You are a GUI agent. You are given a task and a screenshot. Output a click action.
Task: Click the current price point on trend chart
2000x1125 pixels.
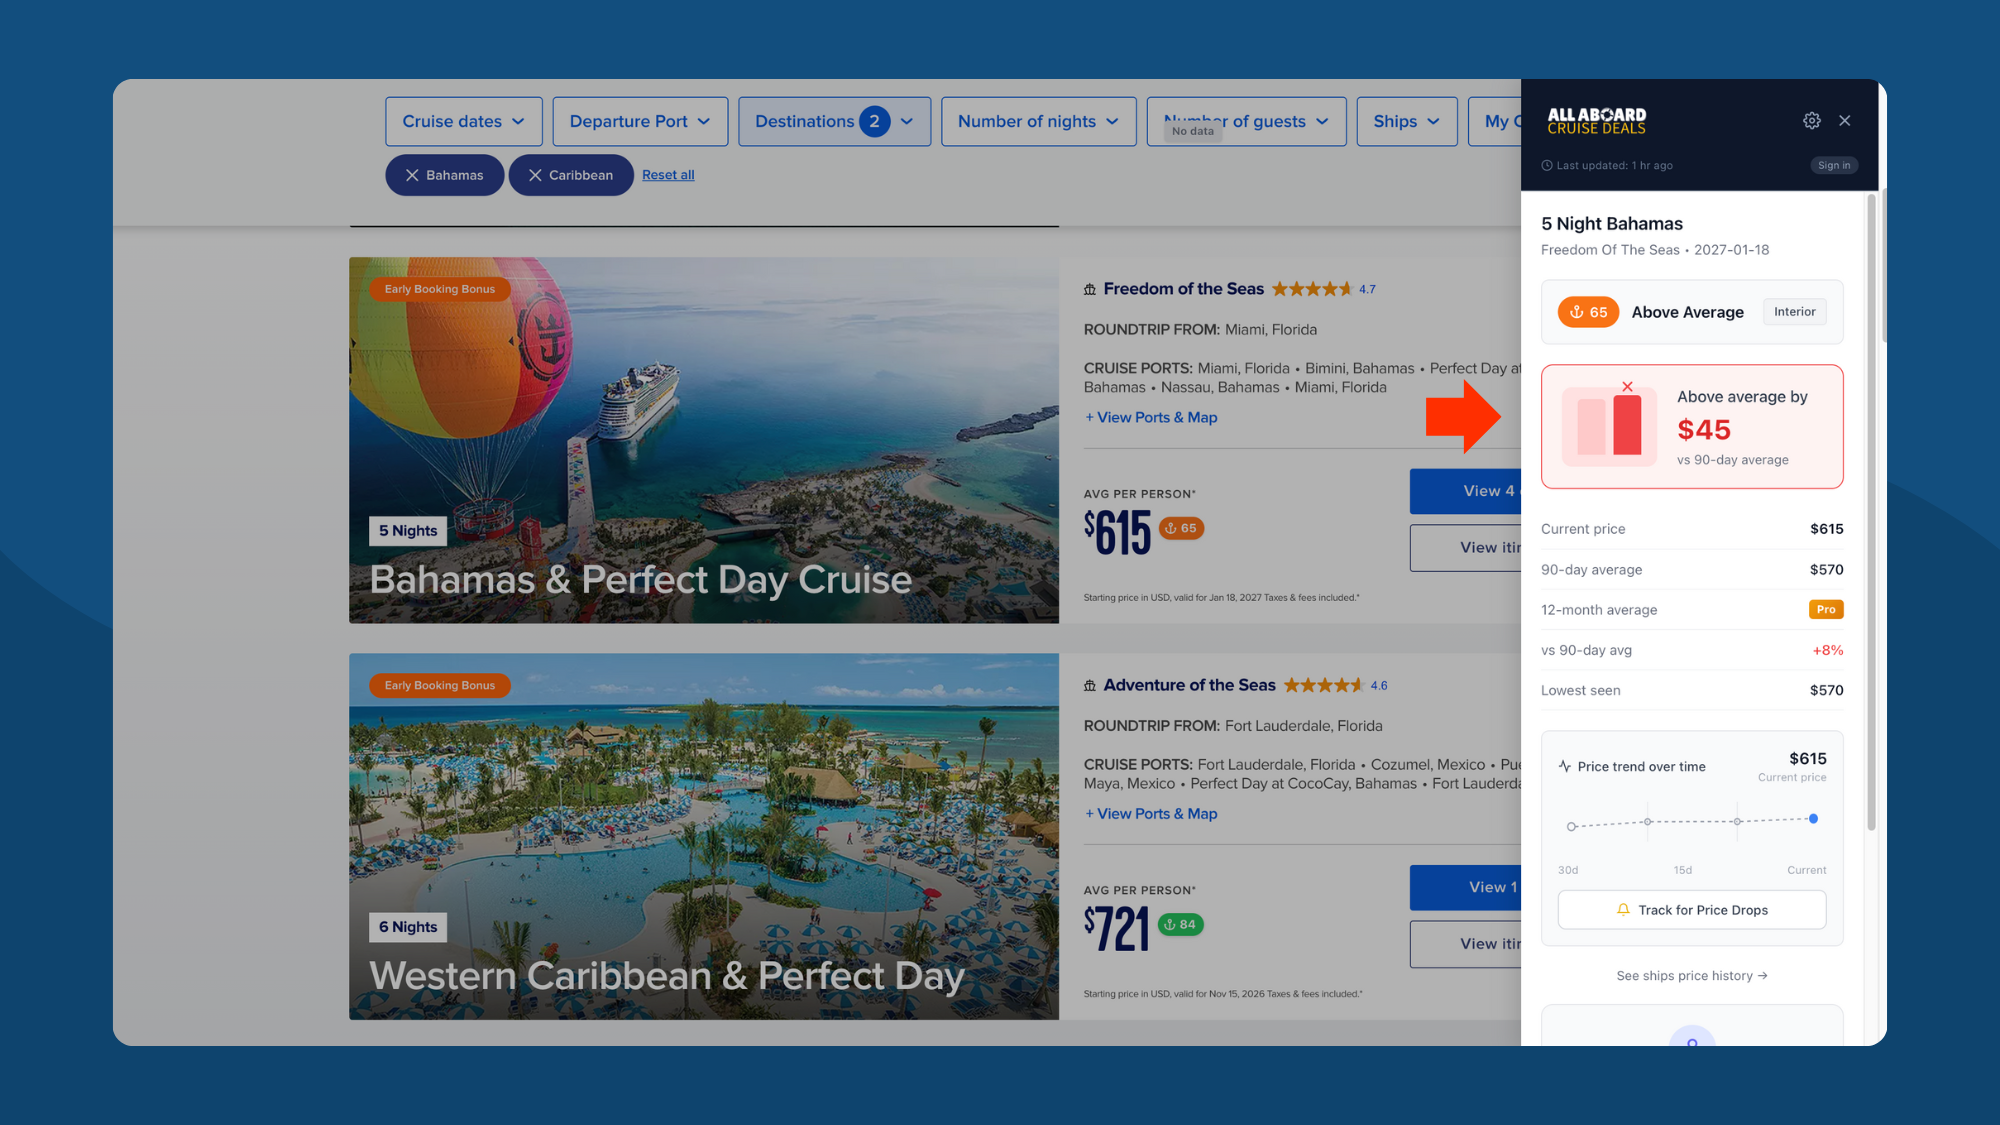pos(1813,819)
